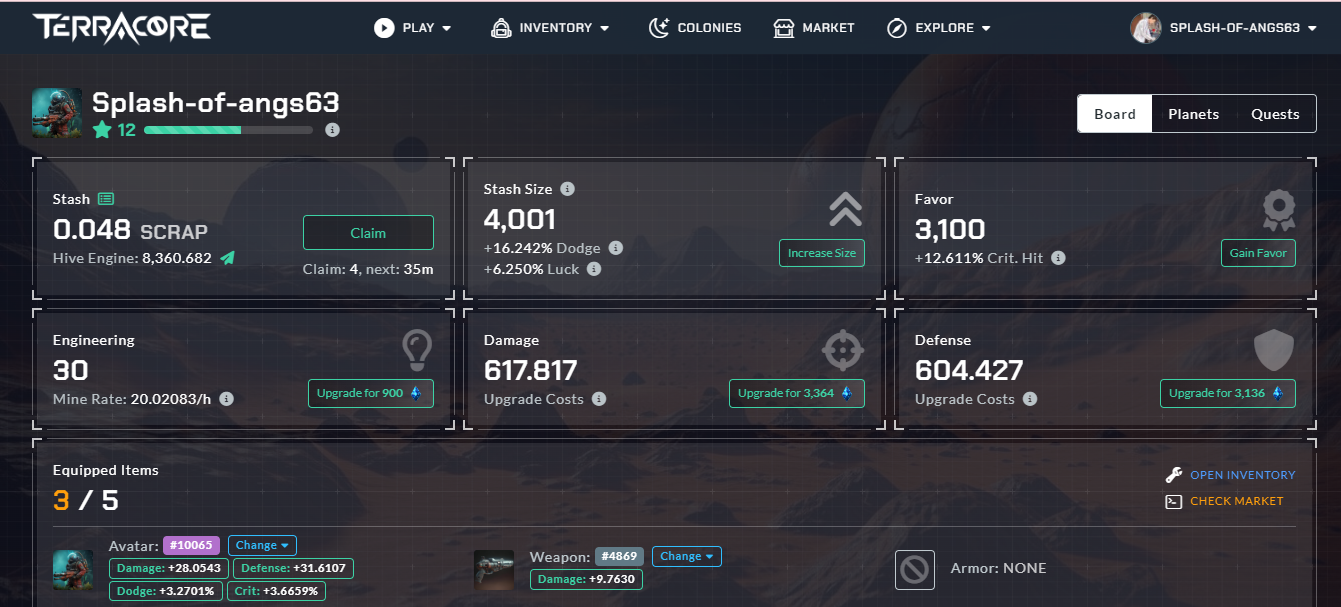The image size is (1341, 607).
Task: Open the SPLASH-OF-ANGS63 account dropdown
Action: coord(1241,28)
